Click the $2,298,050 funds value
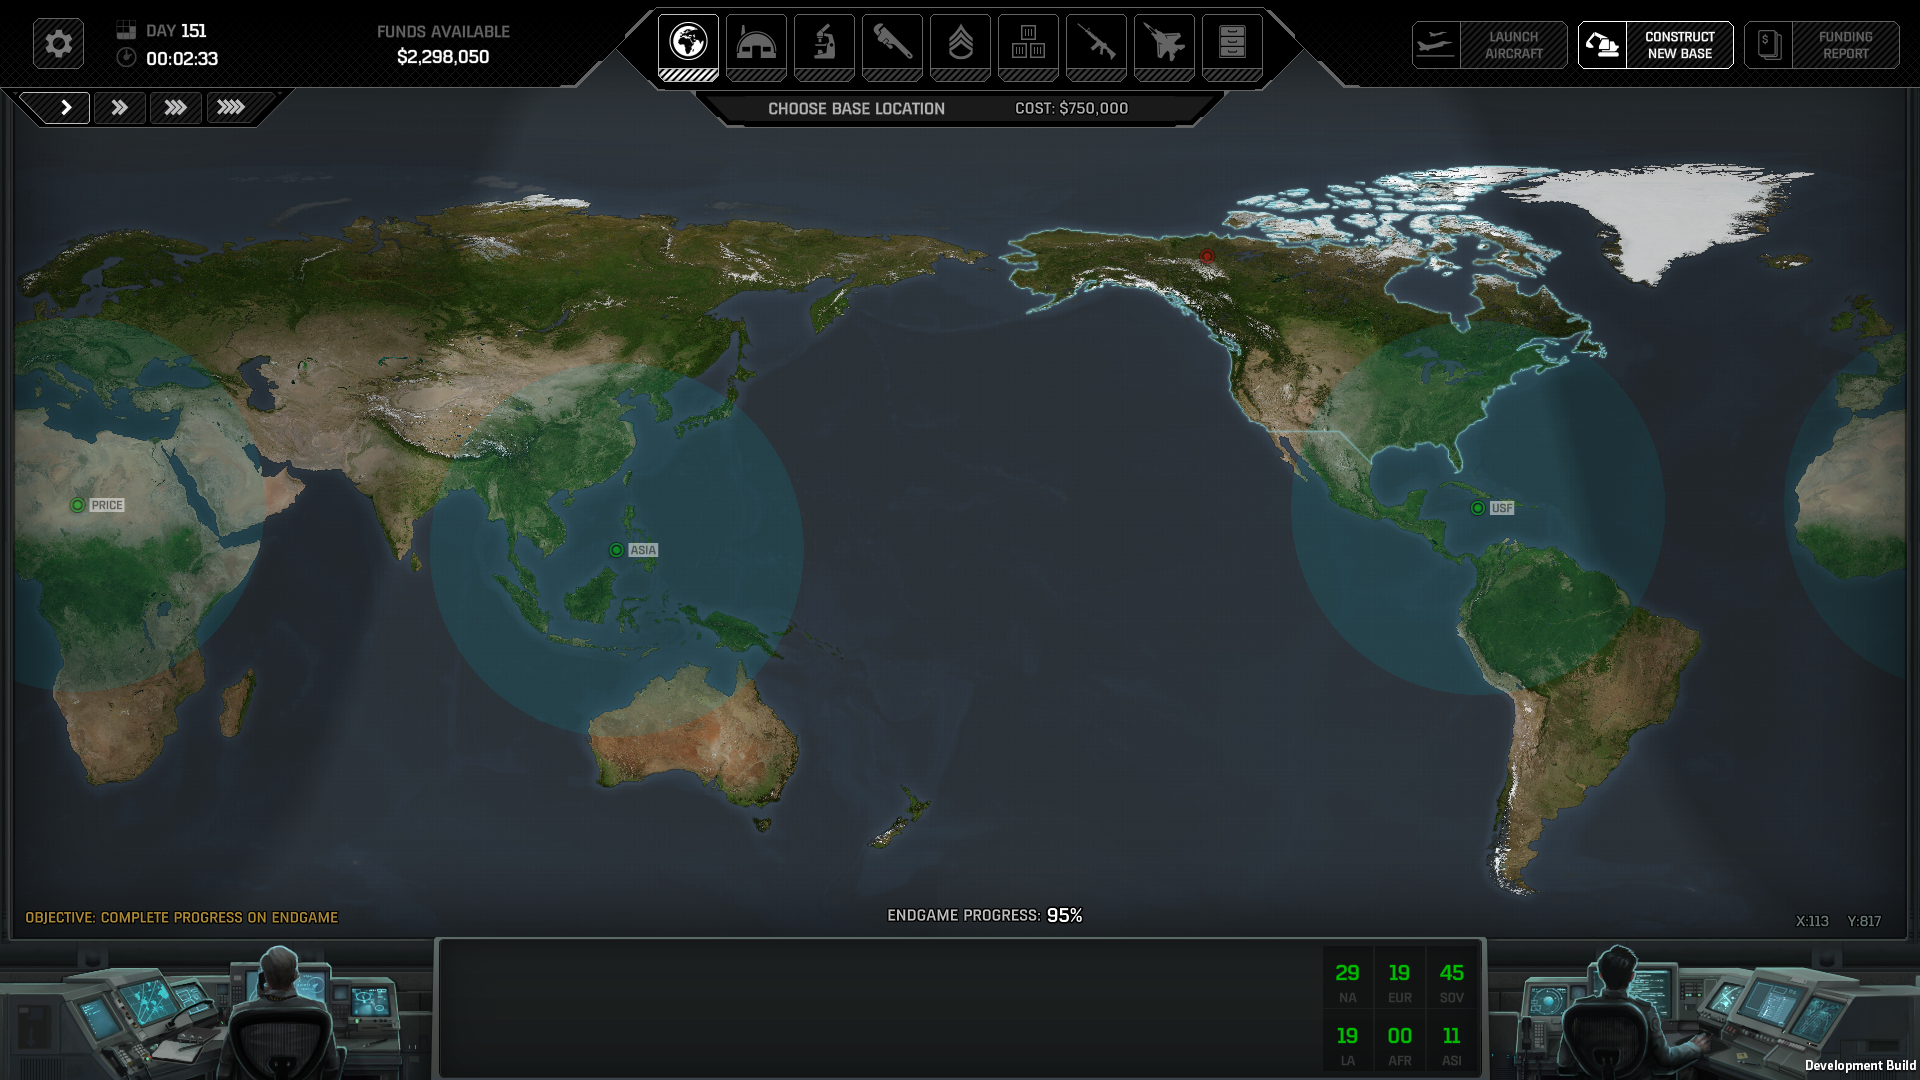Screen dimensions: 1920x1080 [x=443, y=57]
